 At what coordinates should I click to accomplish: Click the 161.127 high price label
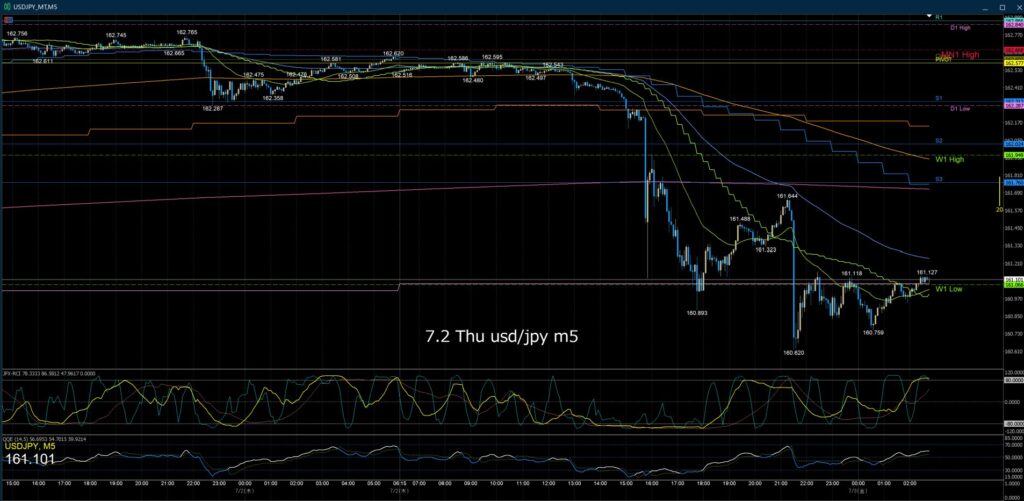point(927,272)
